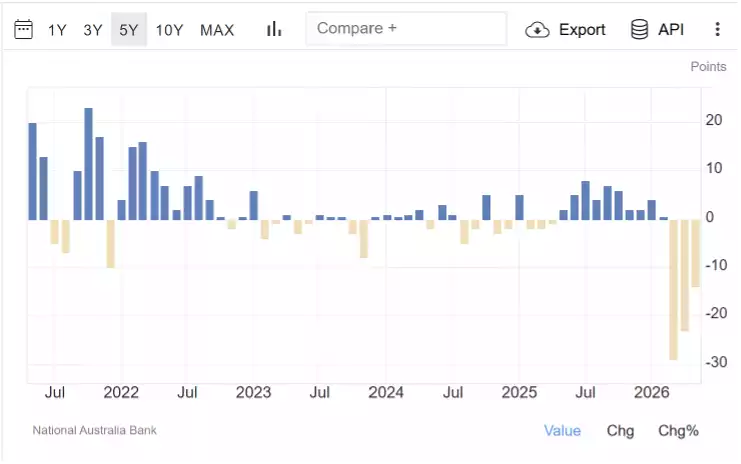The image size is (741, 464).
Task: Switch to the 10Y time range
Action: tap(169, 30)
